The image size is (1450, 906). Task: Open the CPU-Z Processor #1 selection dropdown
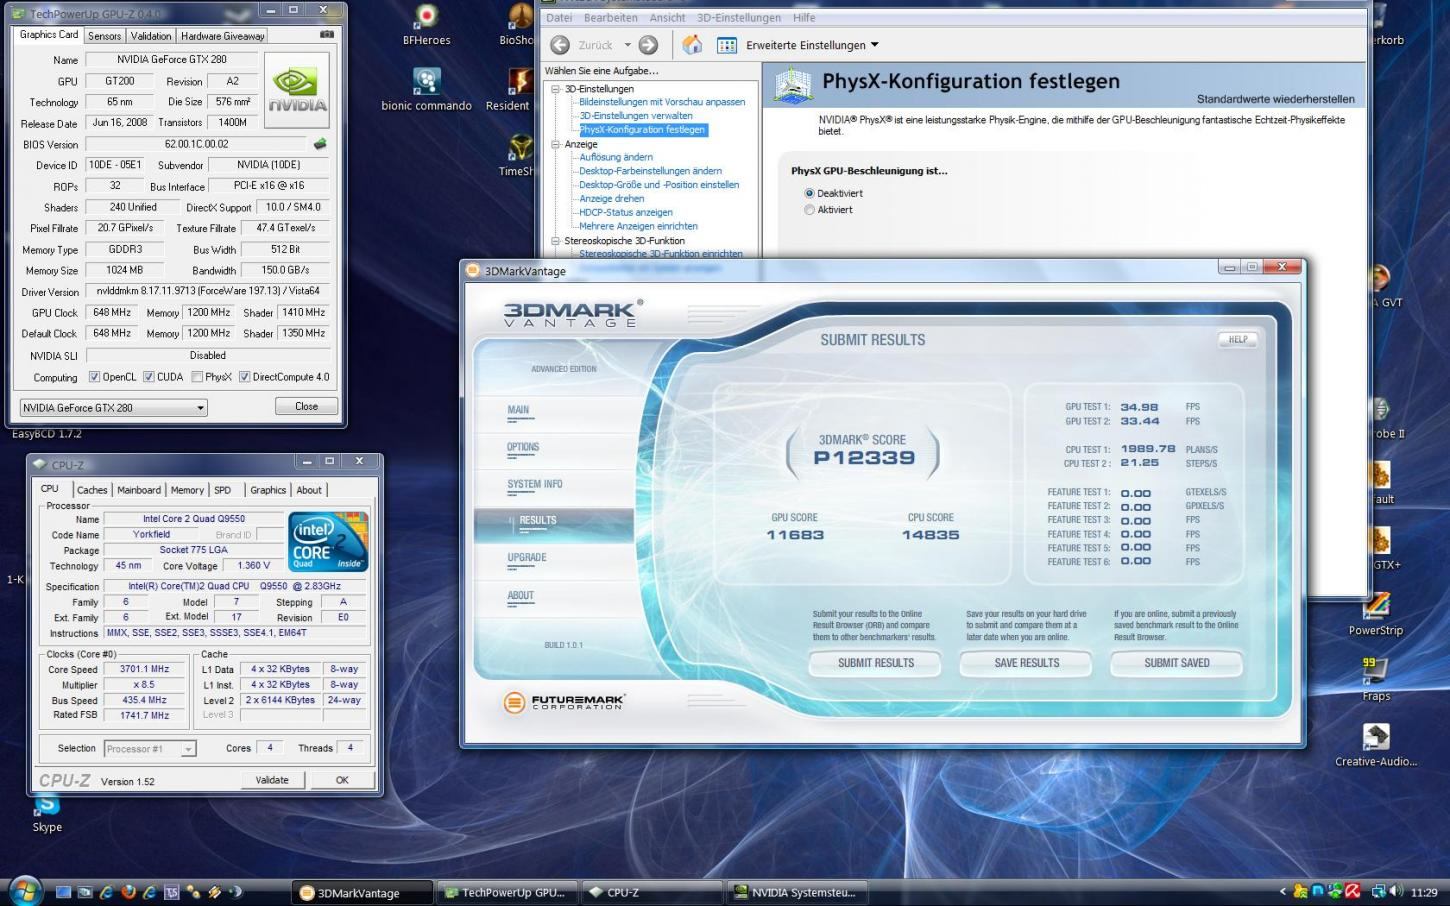point(150,749)
